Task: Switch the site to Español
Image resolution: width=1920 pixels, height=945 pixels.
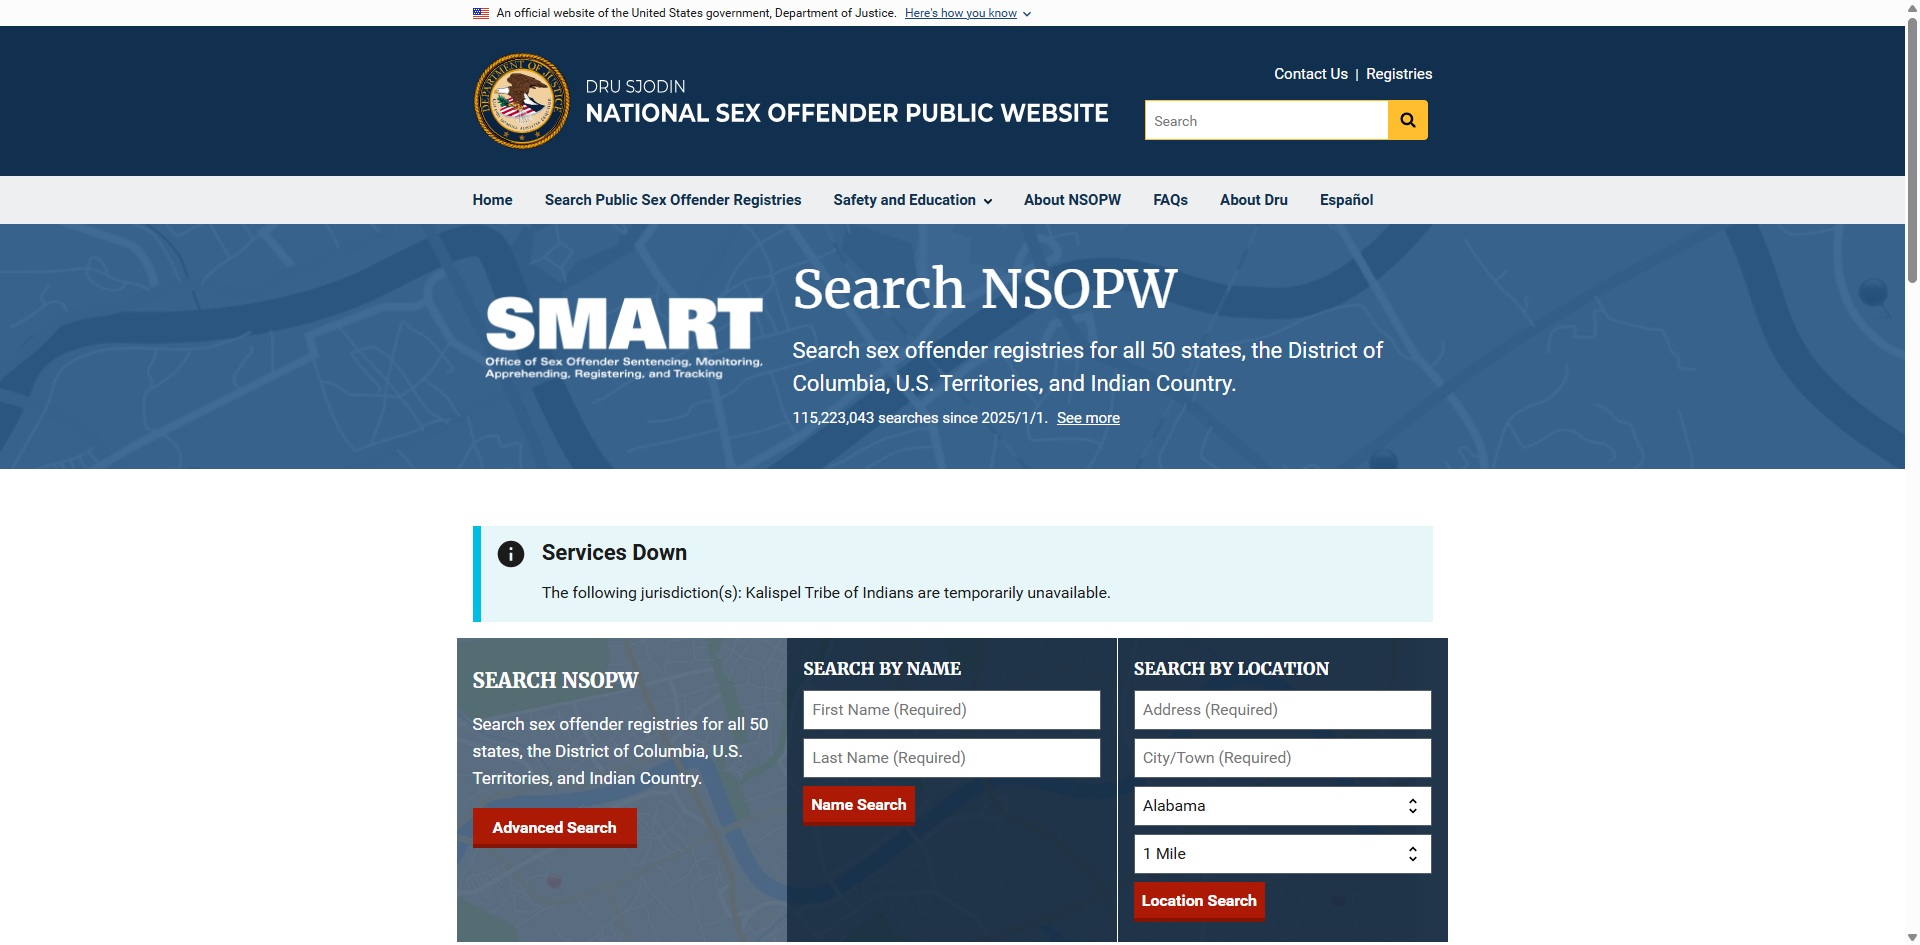Action: [x=1346, y=200]
